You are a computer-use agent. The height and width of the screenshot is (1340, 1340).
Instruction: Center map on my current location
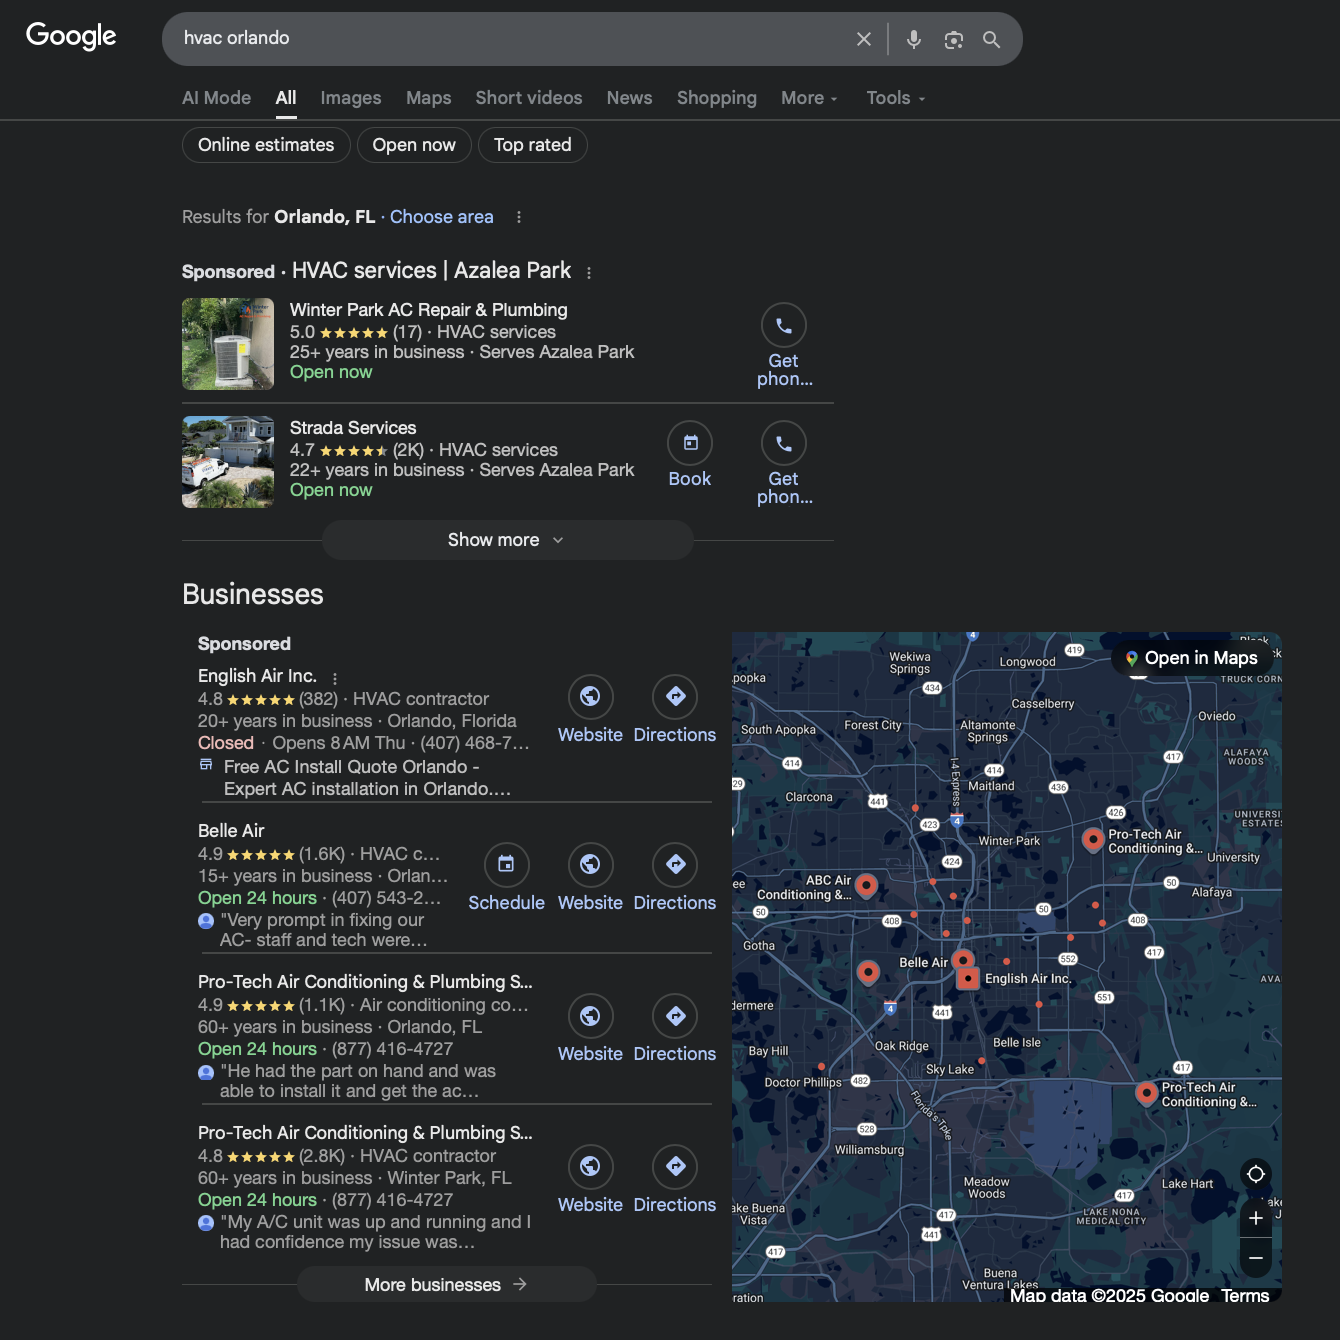click(x=1256, y=1174)
